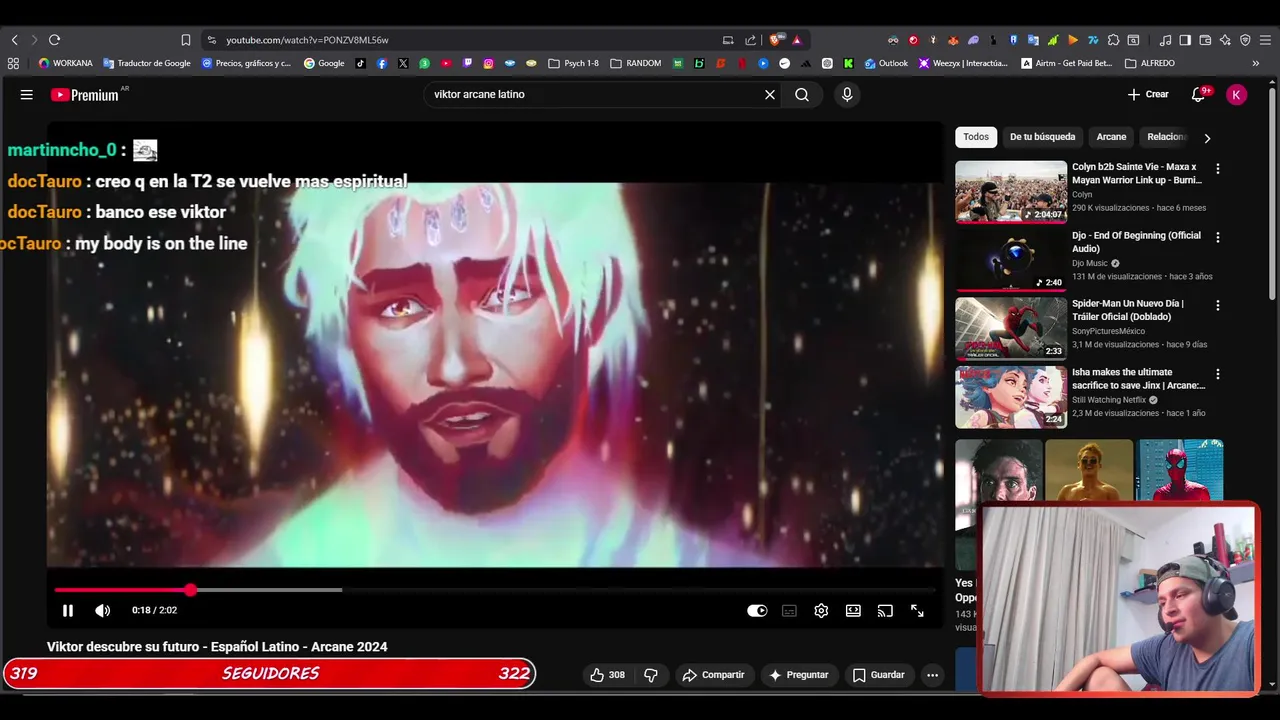The image size is (1280, 720).
Task: Pause the video
Action: [68, 610]
